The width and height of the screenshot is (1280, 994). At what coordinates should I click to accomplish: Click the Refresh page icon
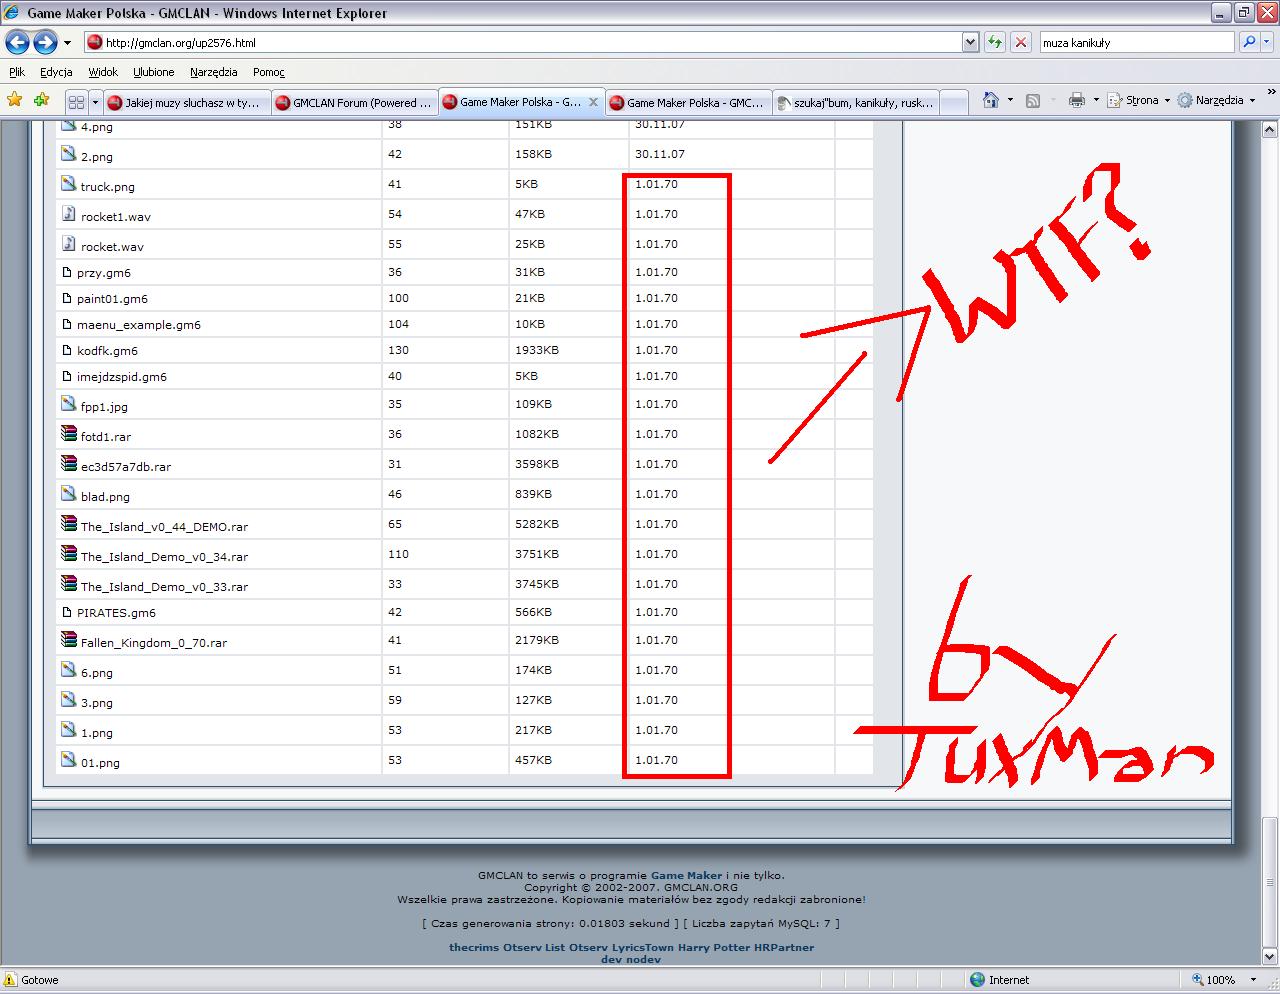click(995, 42)
